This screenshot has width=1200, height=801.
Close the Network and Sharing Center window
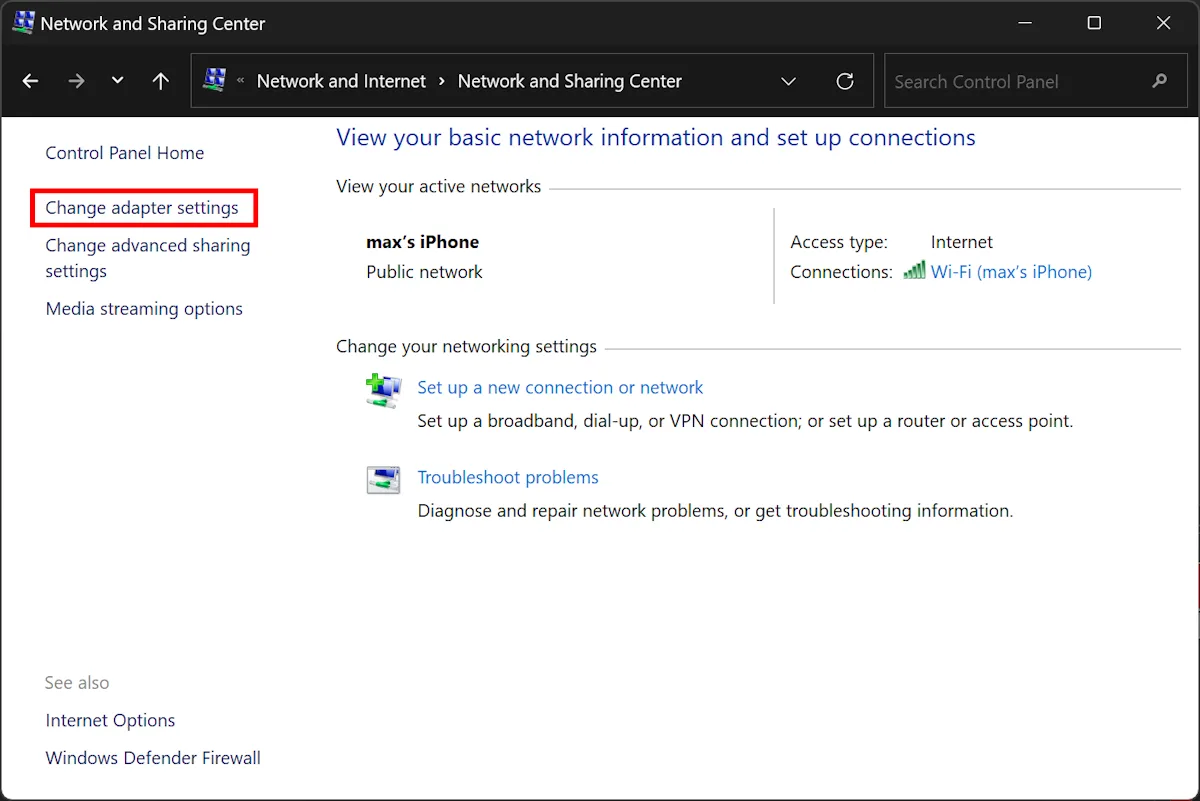coord(1164,22)
